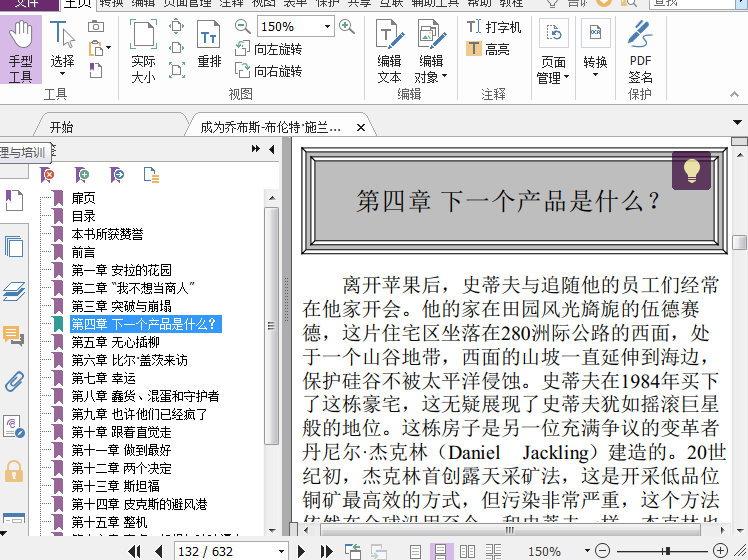748x560 pixels.
Task: Open the paste clipboard dropdown arrow
Action: coord(109,48)
